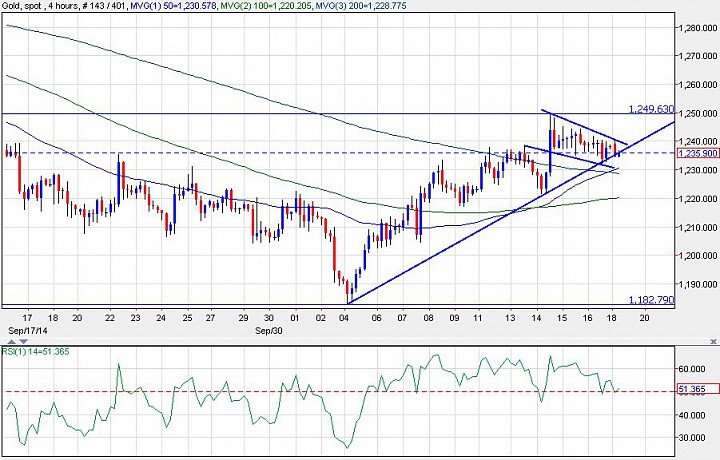Select the MVG(2) 100=1,220.205 legend label

(x=267, y=6)
